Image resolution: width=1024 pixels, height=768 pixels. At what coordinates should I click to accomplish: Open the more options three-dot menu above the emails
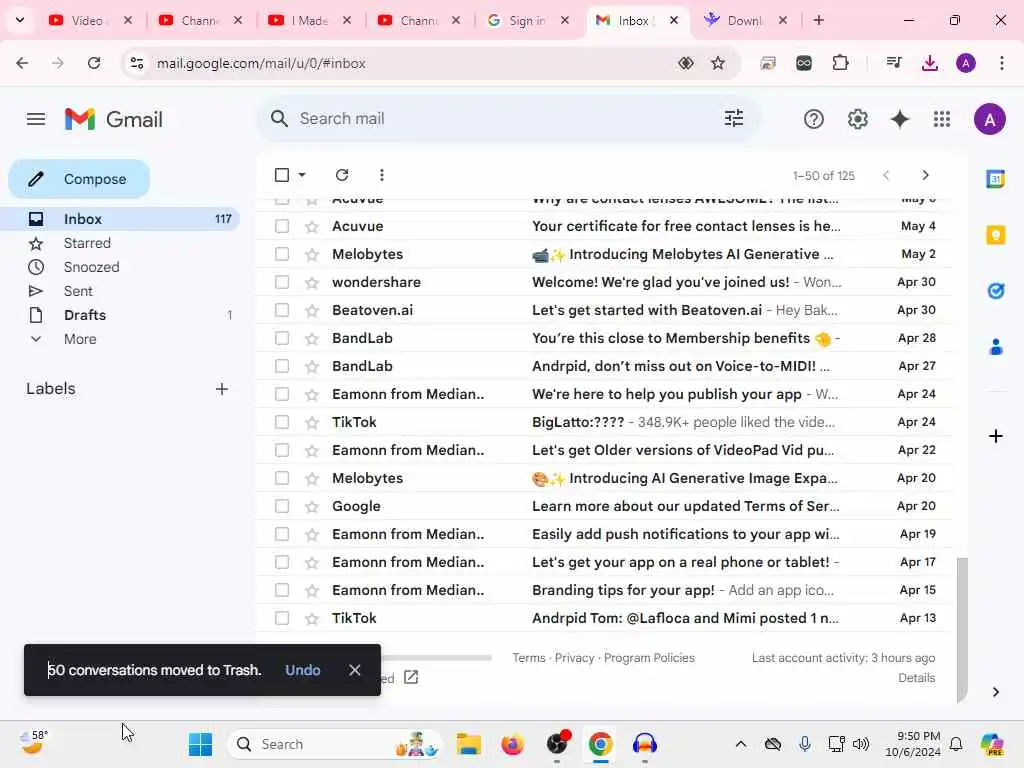381,175
